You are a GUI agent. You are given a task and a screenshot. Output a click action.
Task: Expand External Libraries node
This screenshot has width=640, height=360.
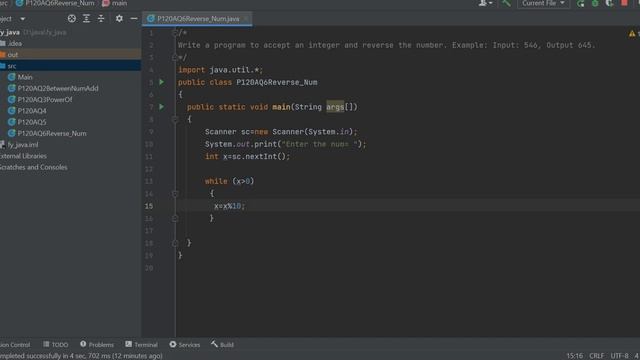pyautogui.click(x=23, y=156)
